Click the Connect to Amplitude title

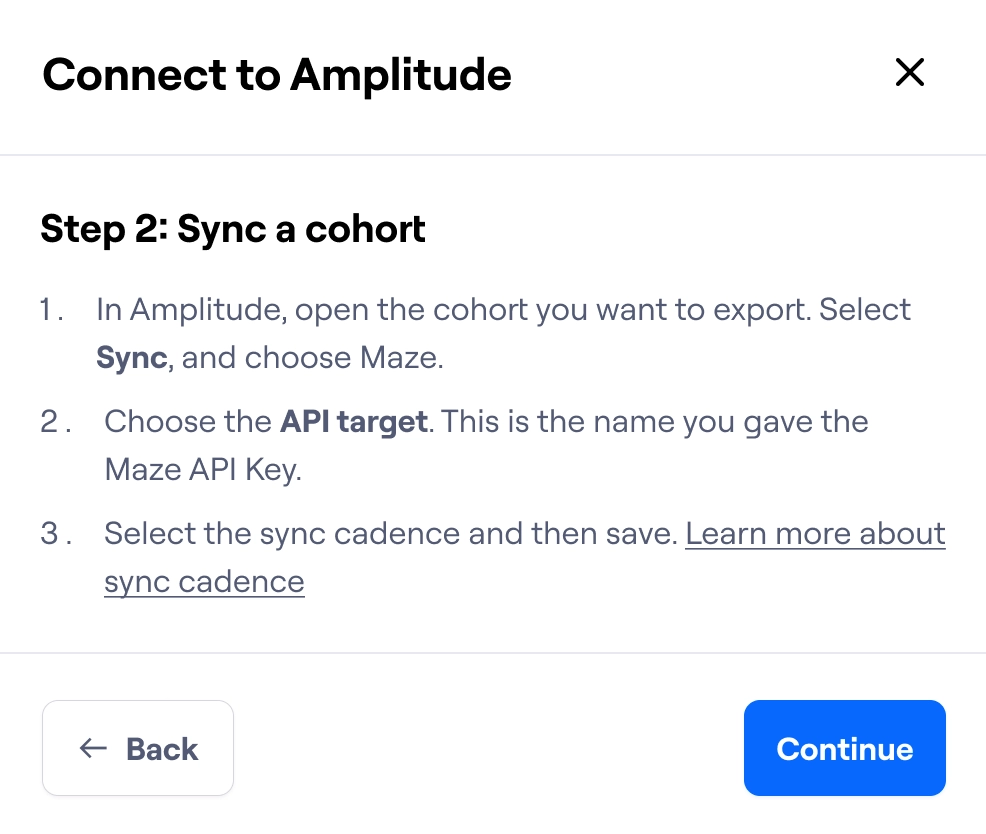(276, 74)
